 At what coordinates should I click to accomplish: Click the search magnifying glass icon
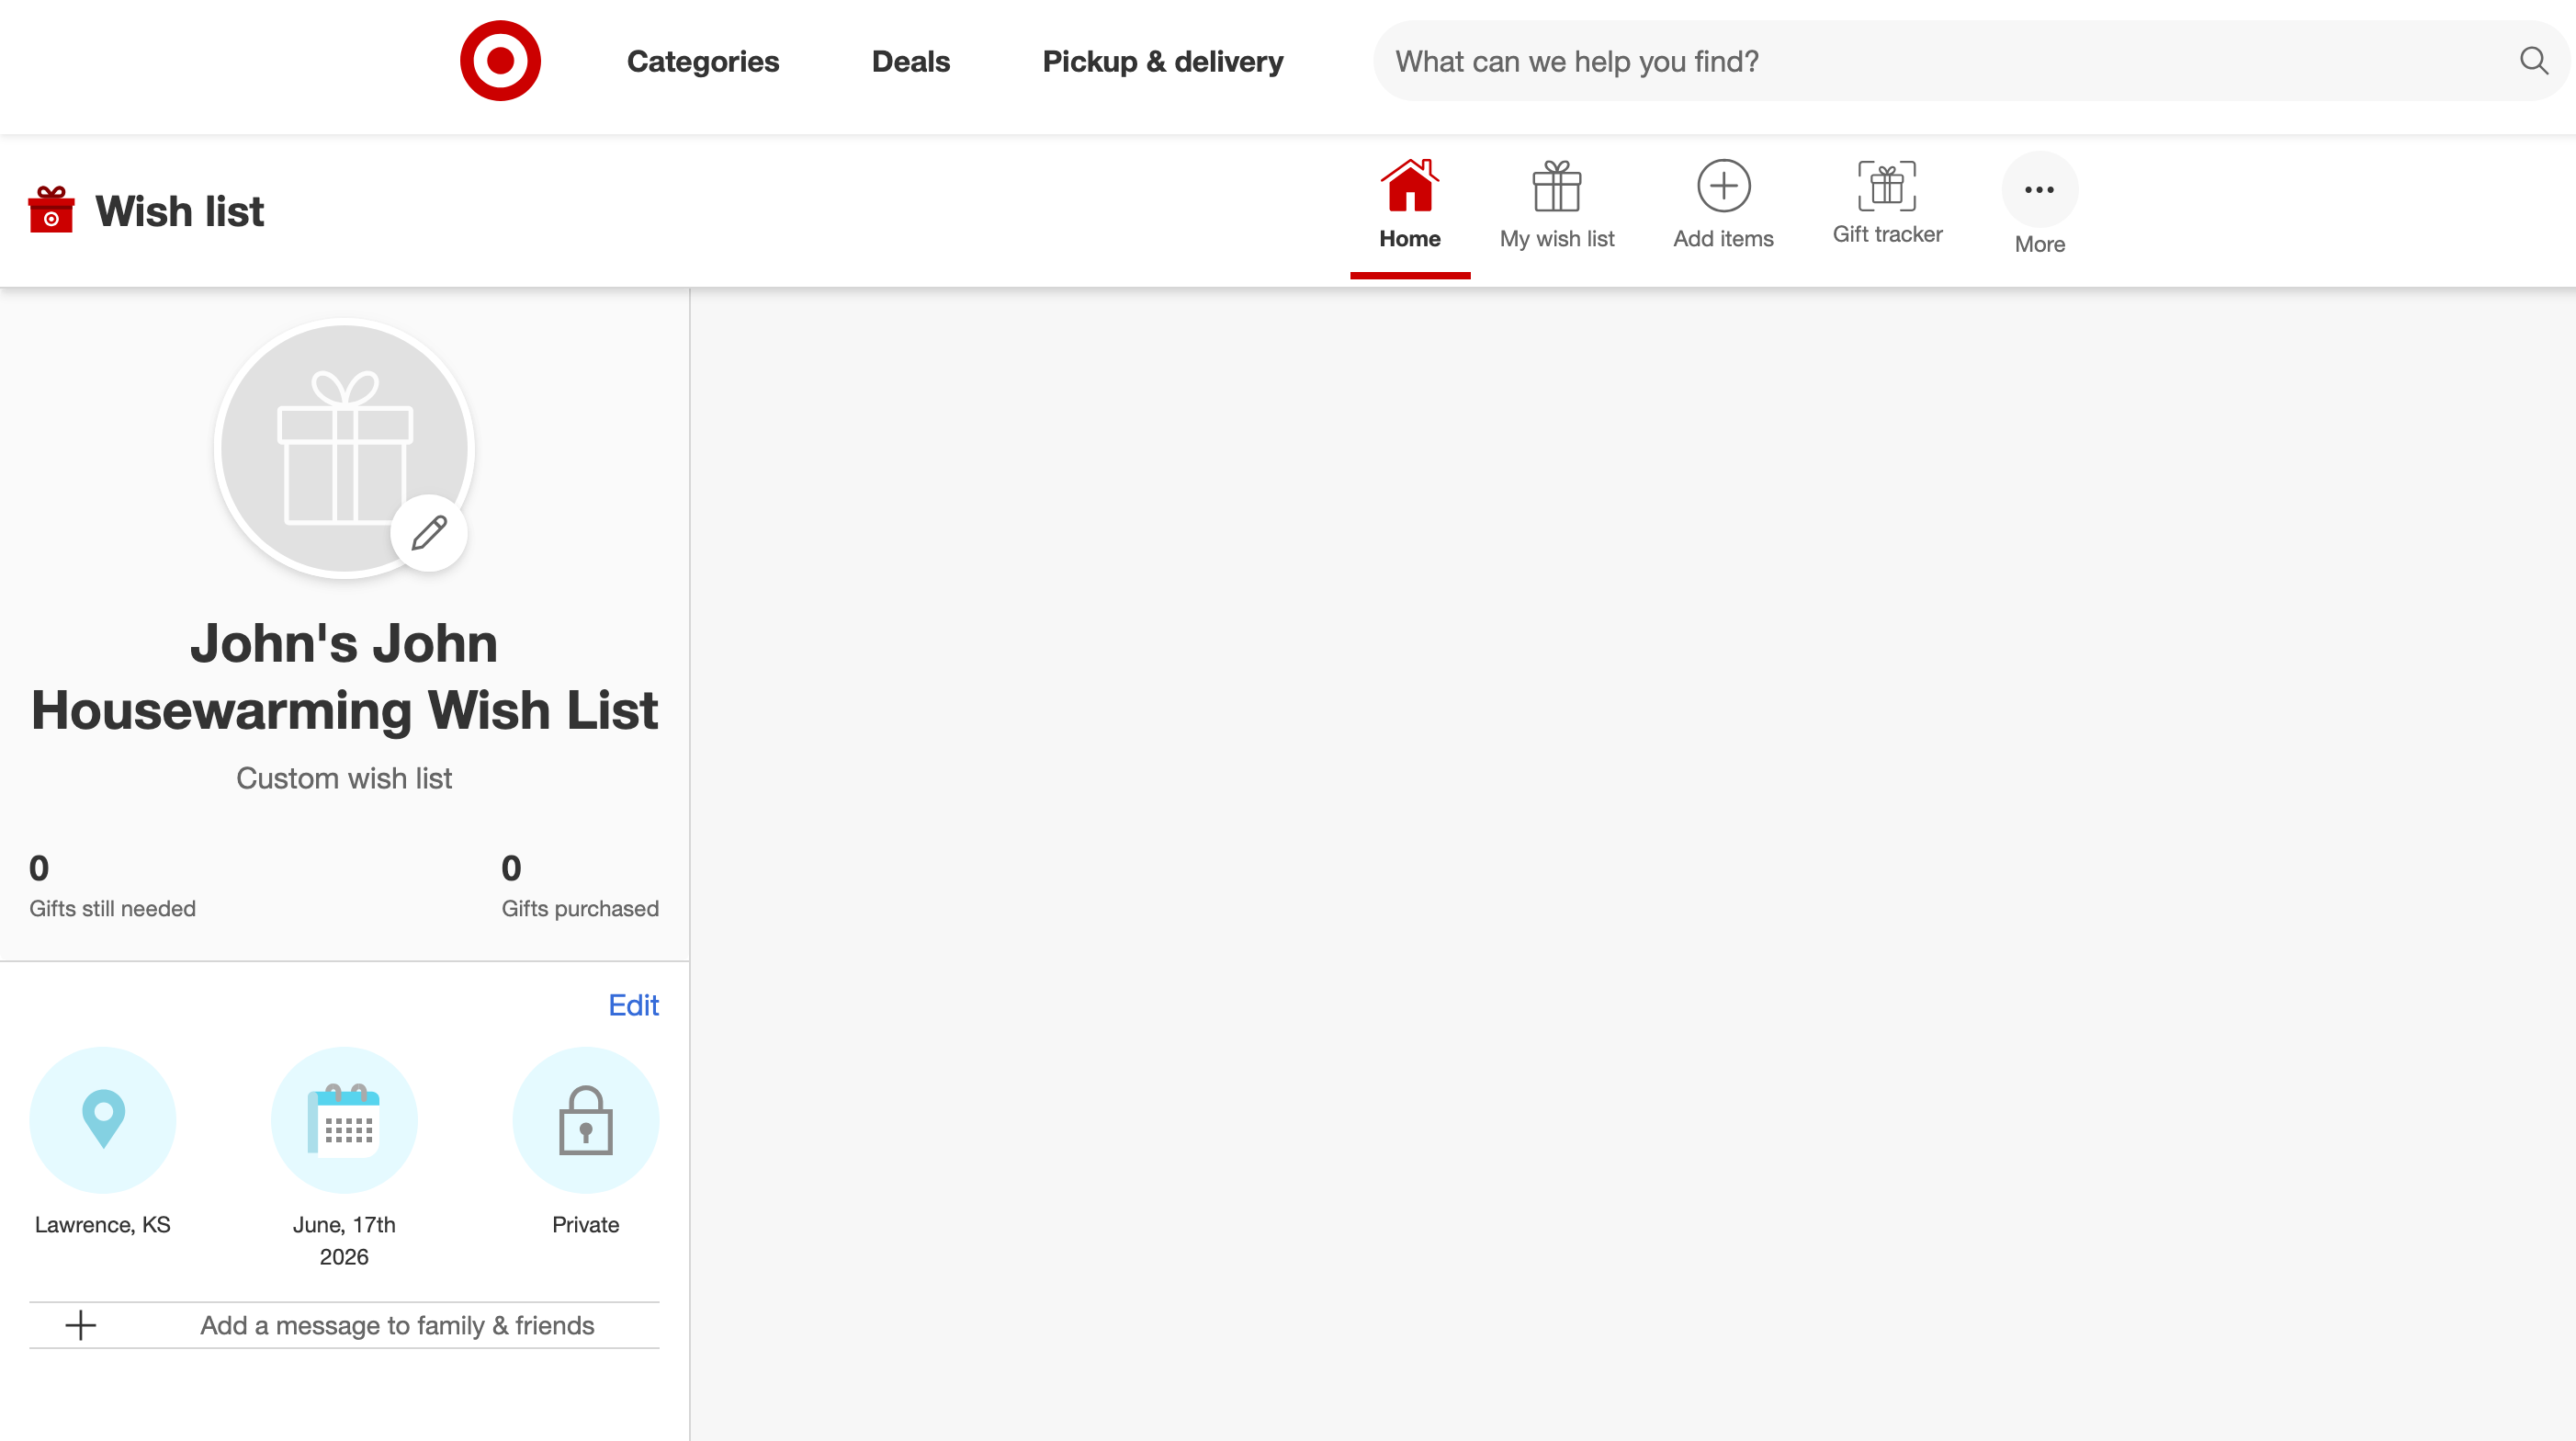2533,61
